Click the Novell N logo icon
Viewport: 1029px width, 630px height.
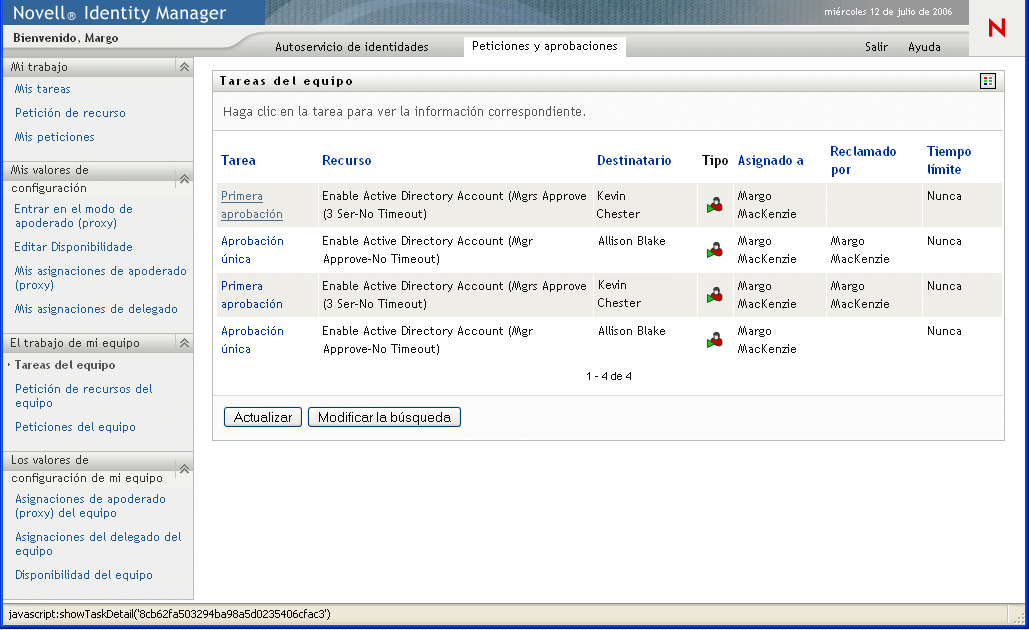click(997, 28)
